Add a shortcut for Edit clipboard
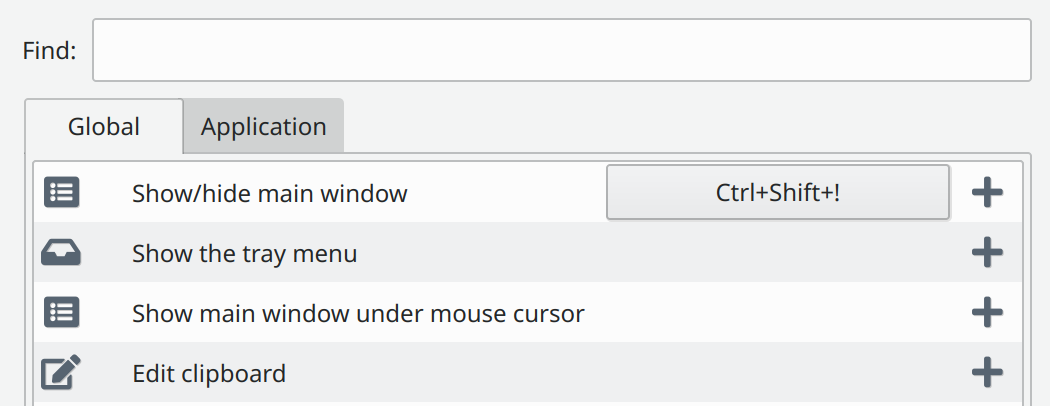This screenshot has width=1050, height=406. coord(987,373)
